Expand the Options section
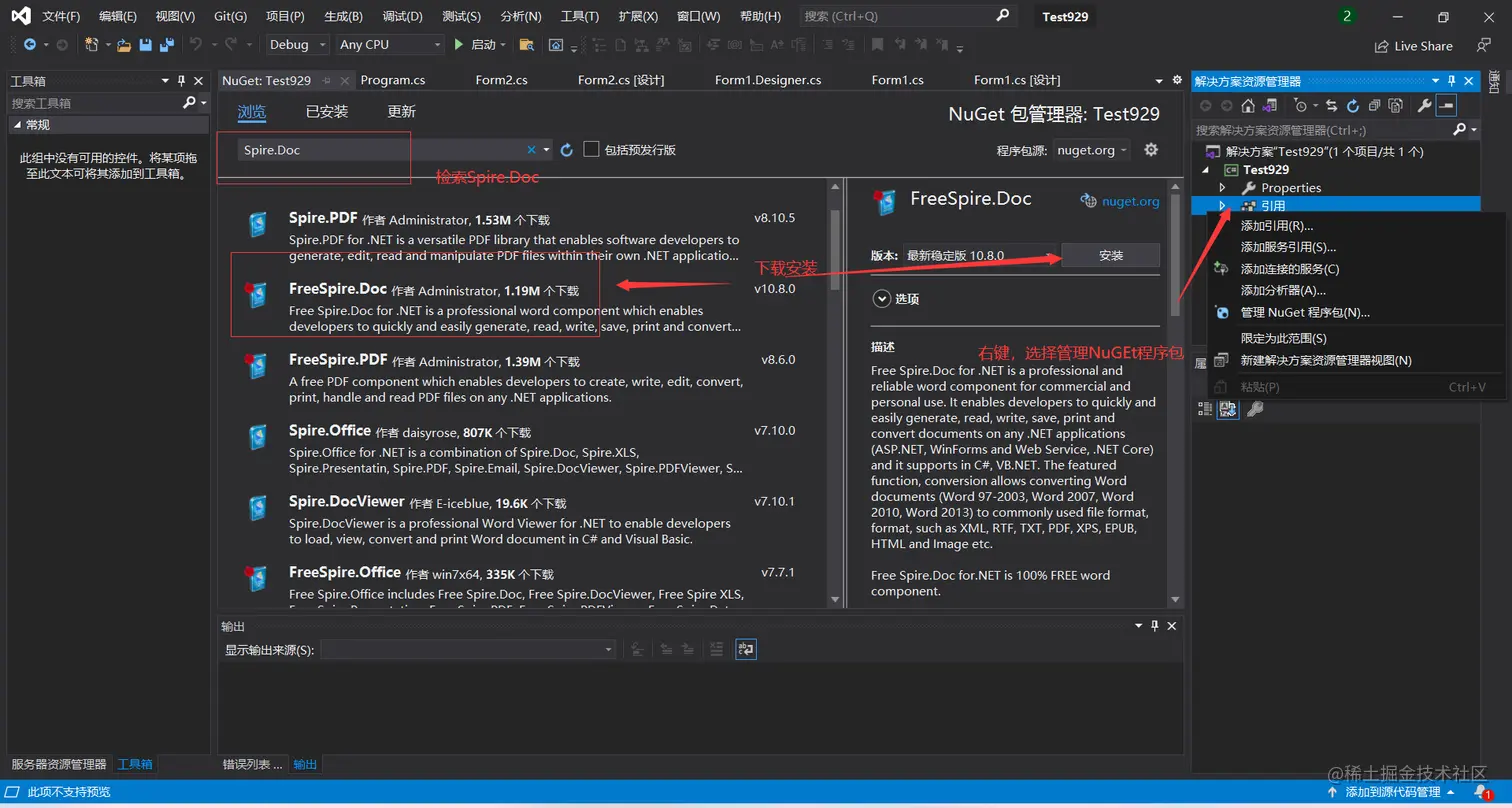 tap(882, 298)
